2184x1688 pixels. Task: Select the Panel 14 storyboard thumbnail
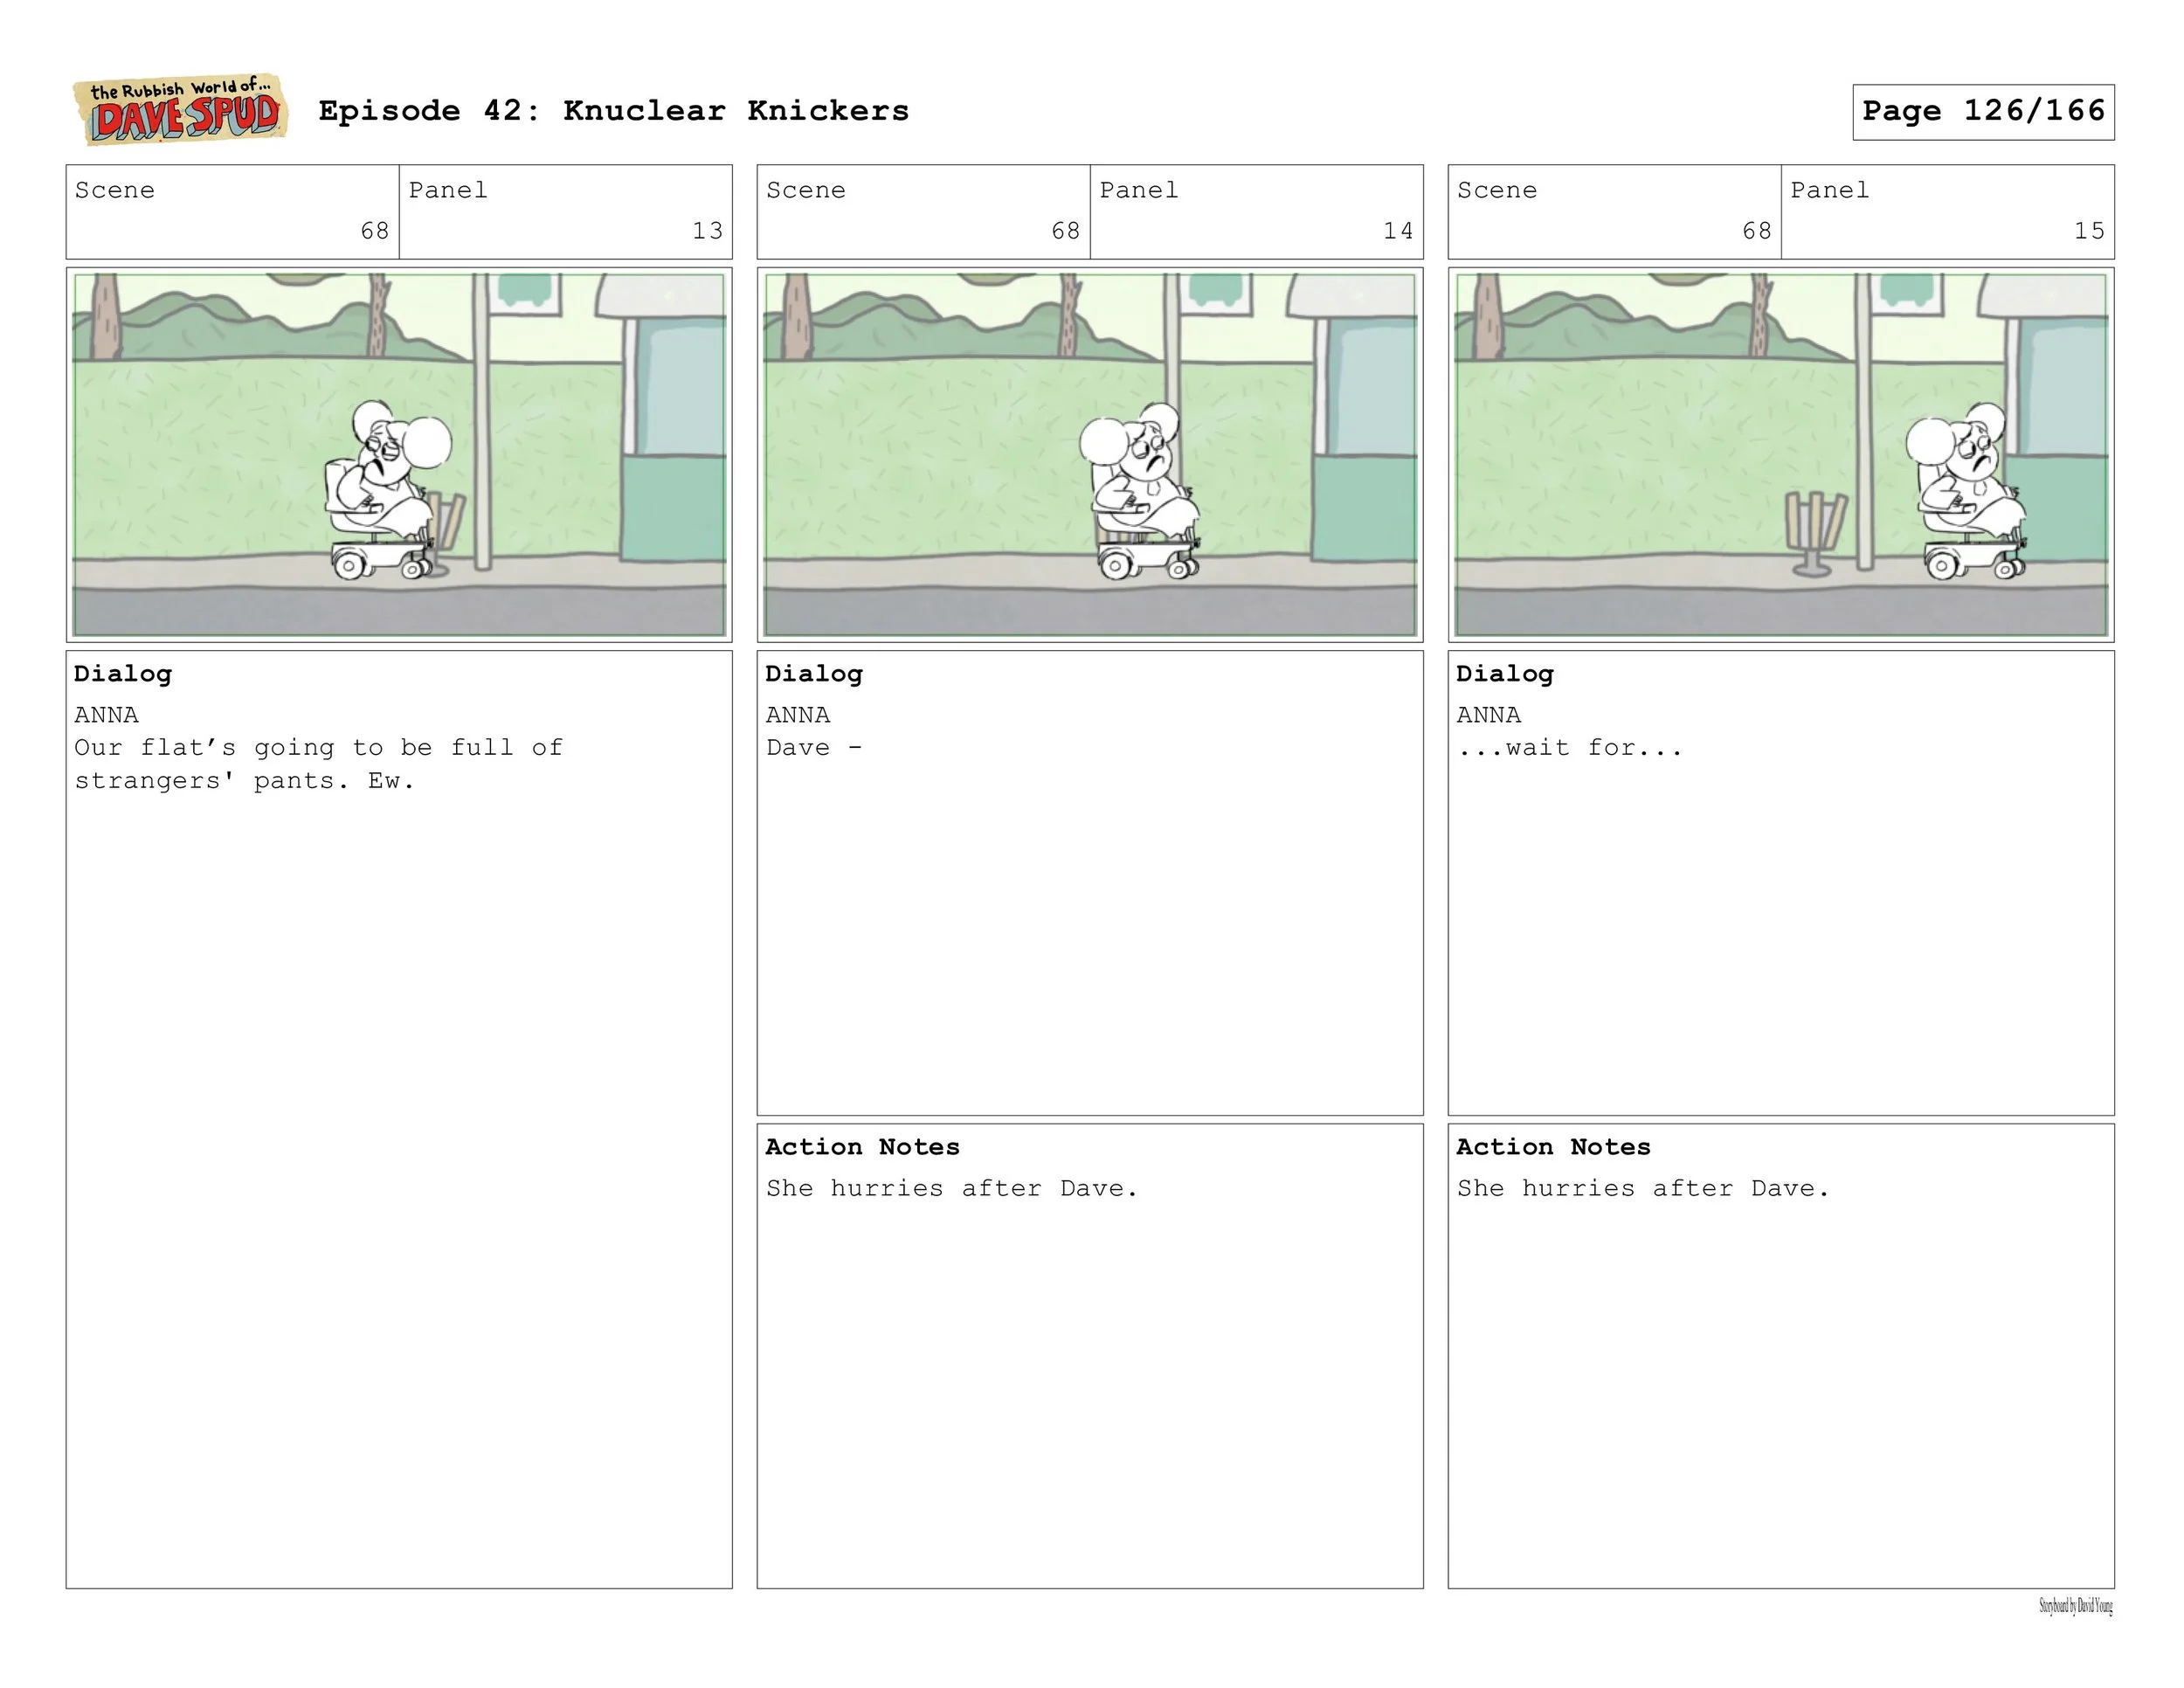1089,454
